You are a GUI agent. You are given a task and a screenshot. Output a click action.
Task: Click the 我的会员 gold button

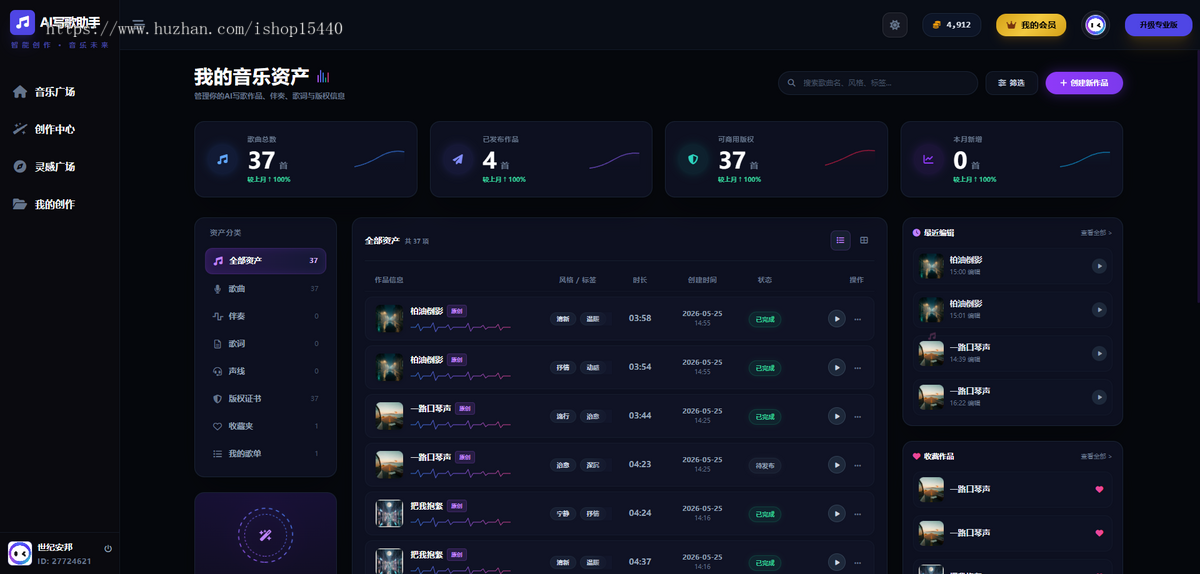click(x=1031, y=25)
